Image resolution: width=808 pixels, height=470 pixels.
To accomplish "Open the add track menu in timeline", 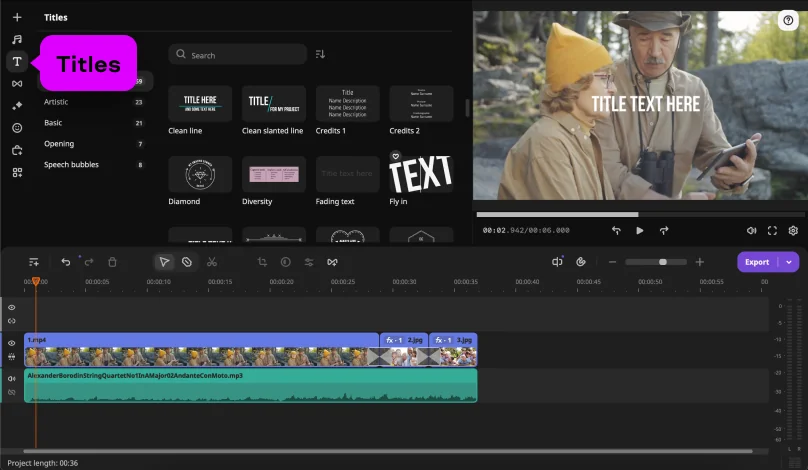I will pyautogui.click(x=34, y=262).
